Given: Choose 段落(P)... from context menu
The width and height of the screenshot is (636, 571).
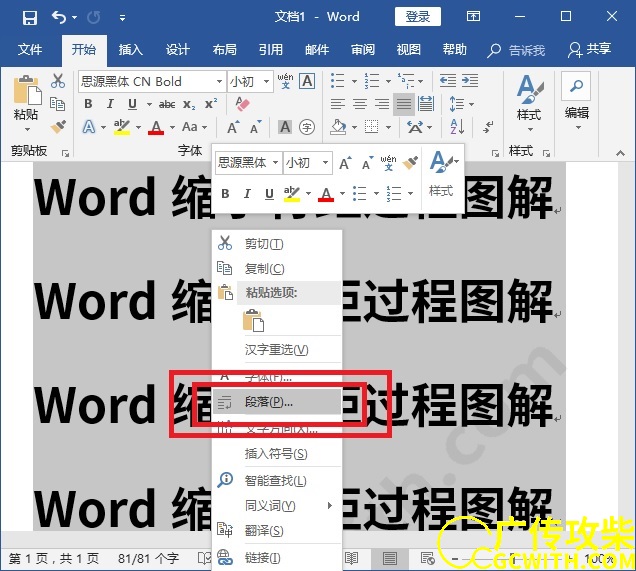Looking at the screenshot, I should tap(277, 402).
